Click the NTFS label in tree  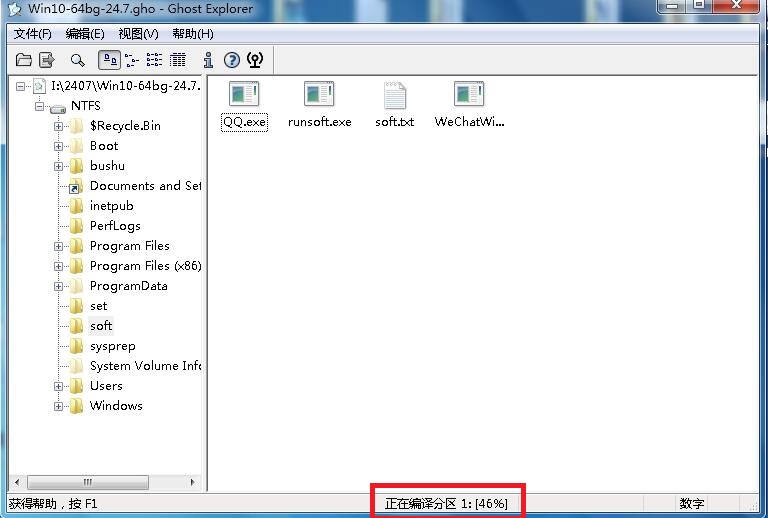[86, 106]
